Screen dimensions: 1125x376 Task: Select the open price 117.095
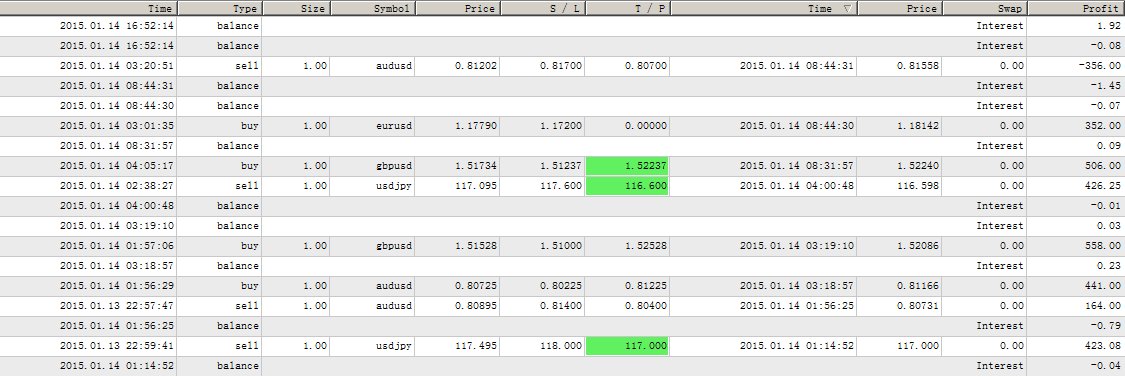click(x=476, y=186)
